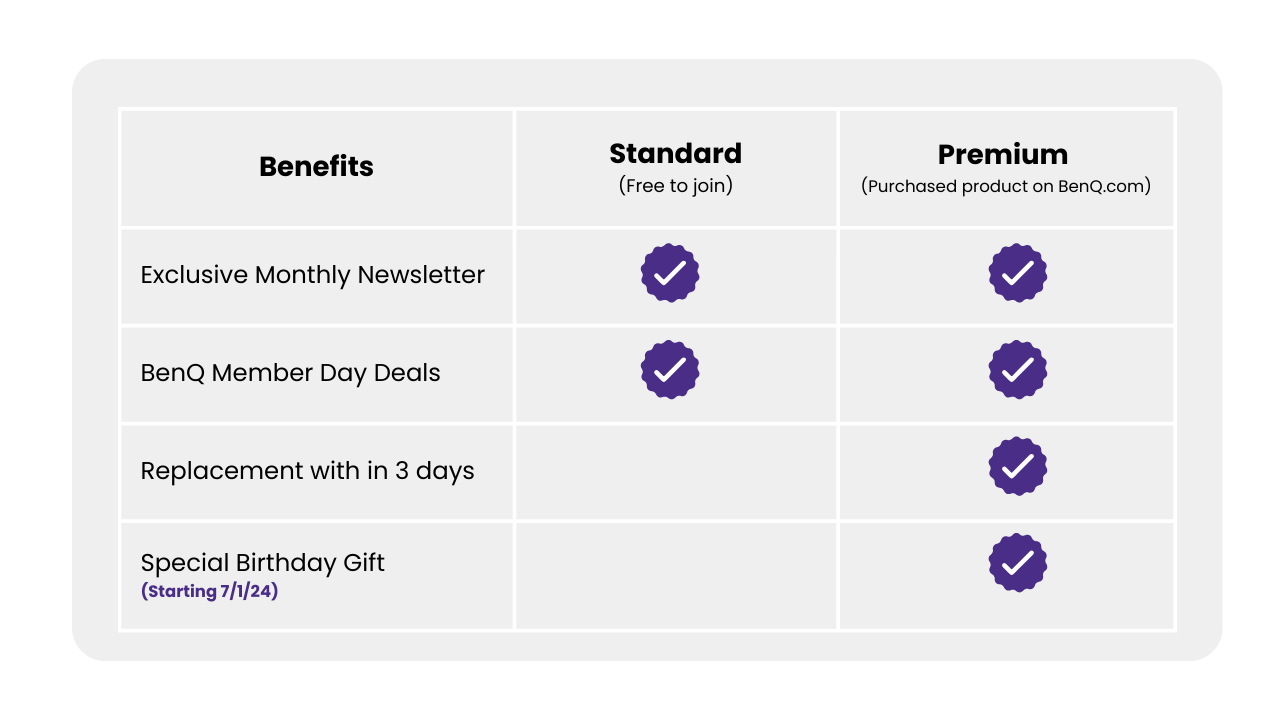Click Premium checkmark for BenQ Member Day Deals
Image resolution: width=1280 pixels, height=720 pixels.
(x=1018, y=370)
